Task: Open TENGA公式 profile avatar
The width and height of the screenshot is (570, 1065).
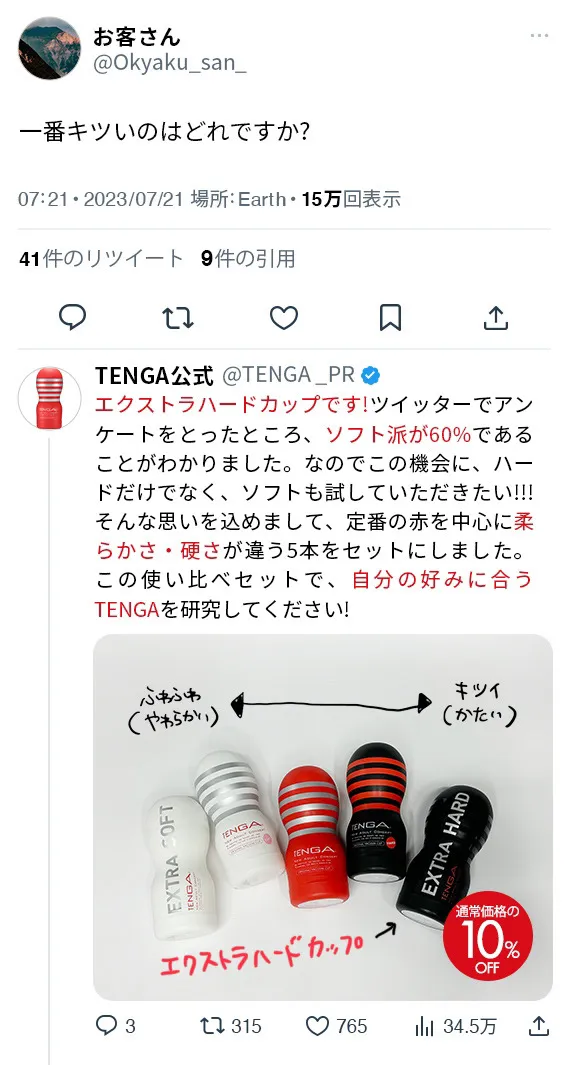Action: (49, 398)
